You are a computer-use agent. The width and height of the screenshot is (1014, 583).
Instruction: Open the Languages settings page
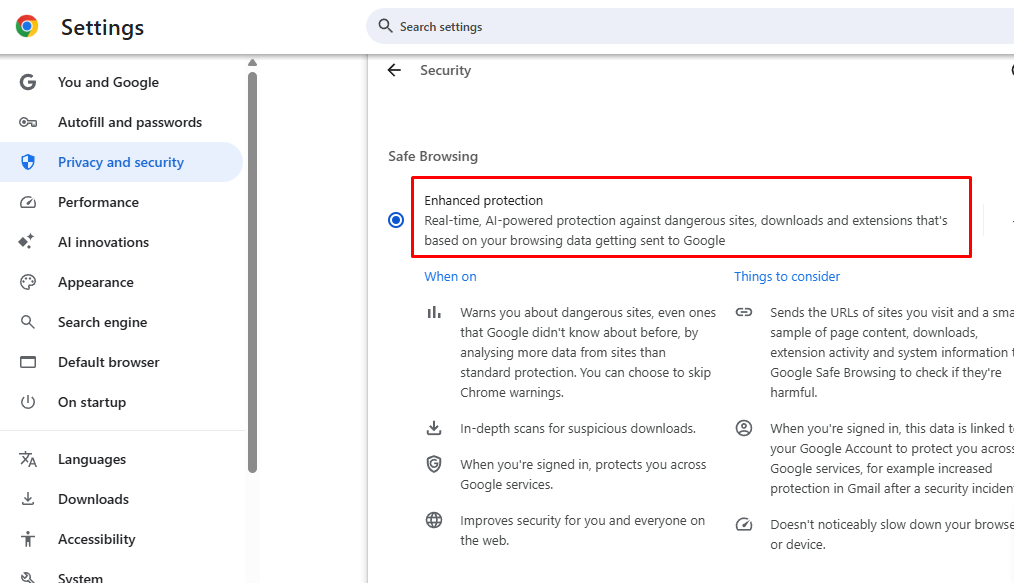point(92,459)
